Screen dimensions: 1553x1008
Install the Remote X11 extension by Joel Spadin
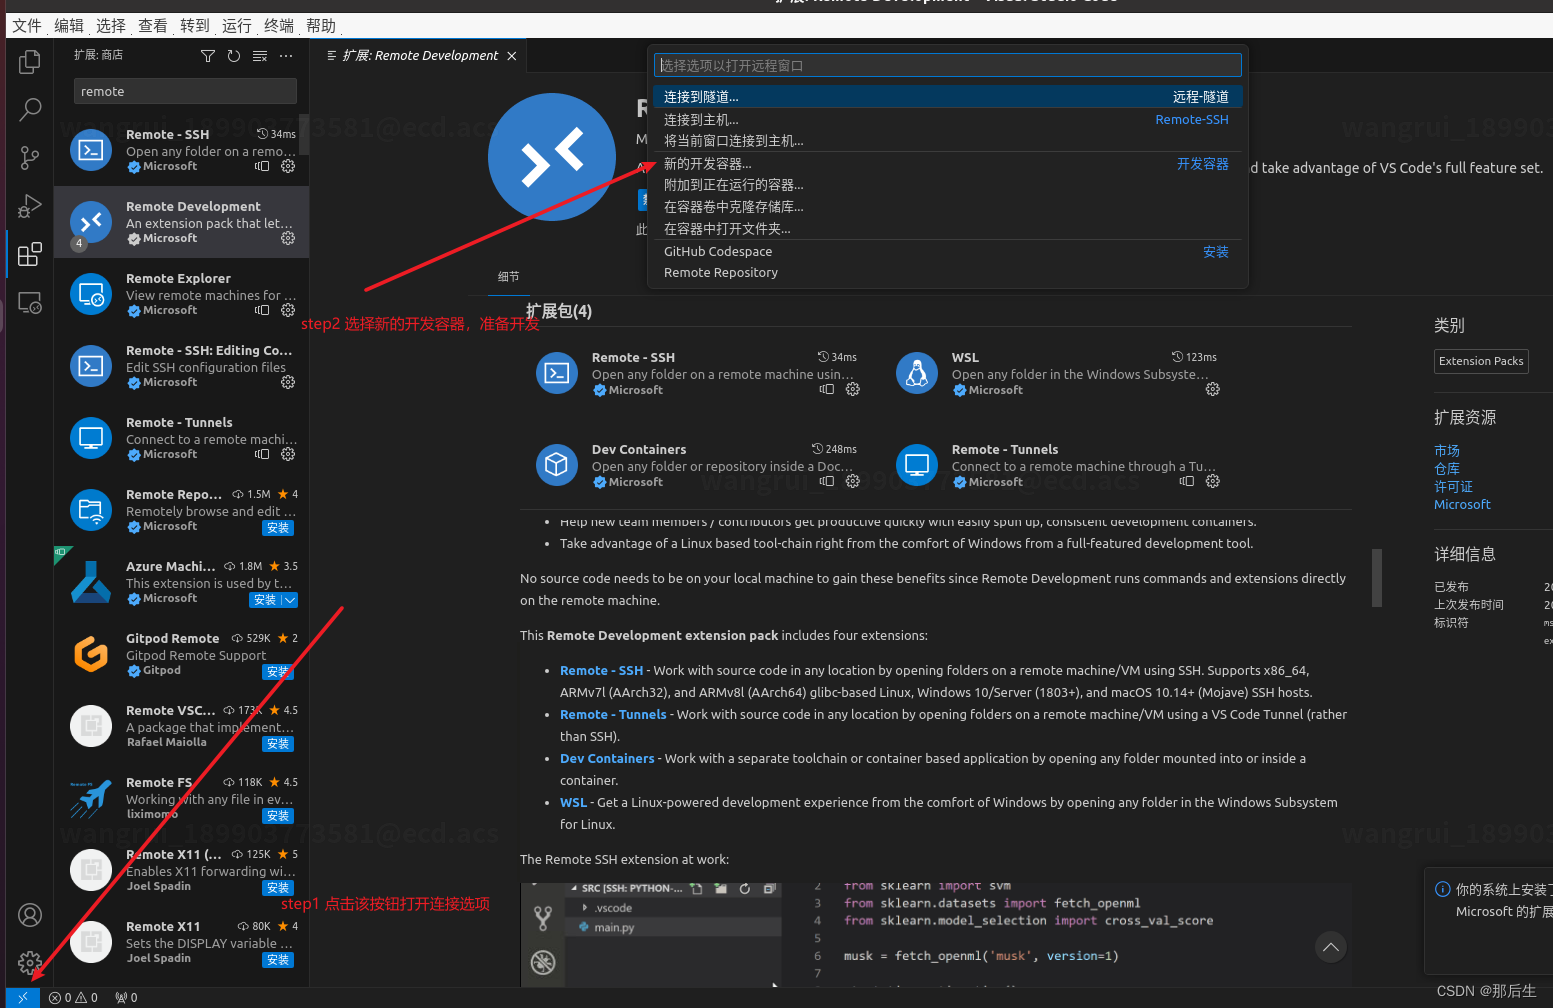point(278,960)
